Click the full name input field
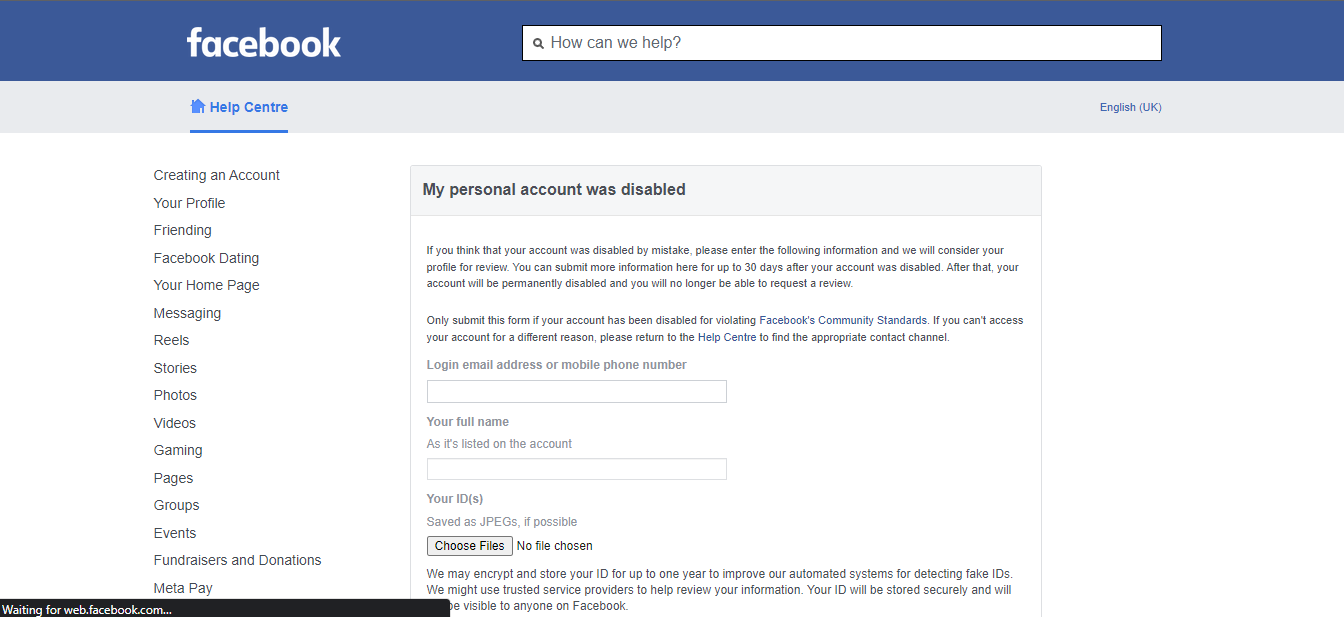 click(x=576, y=469)
